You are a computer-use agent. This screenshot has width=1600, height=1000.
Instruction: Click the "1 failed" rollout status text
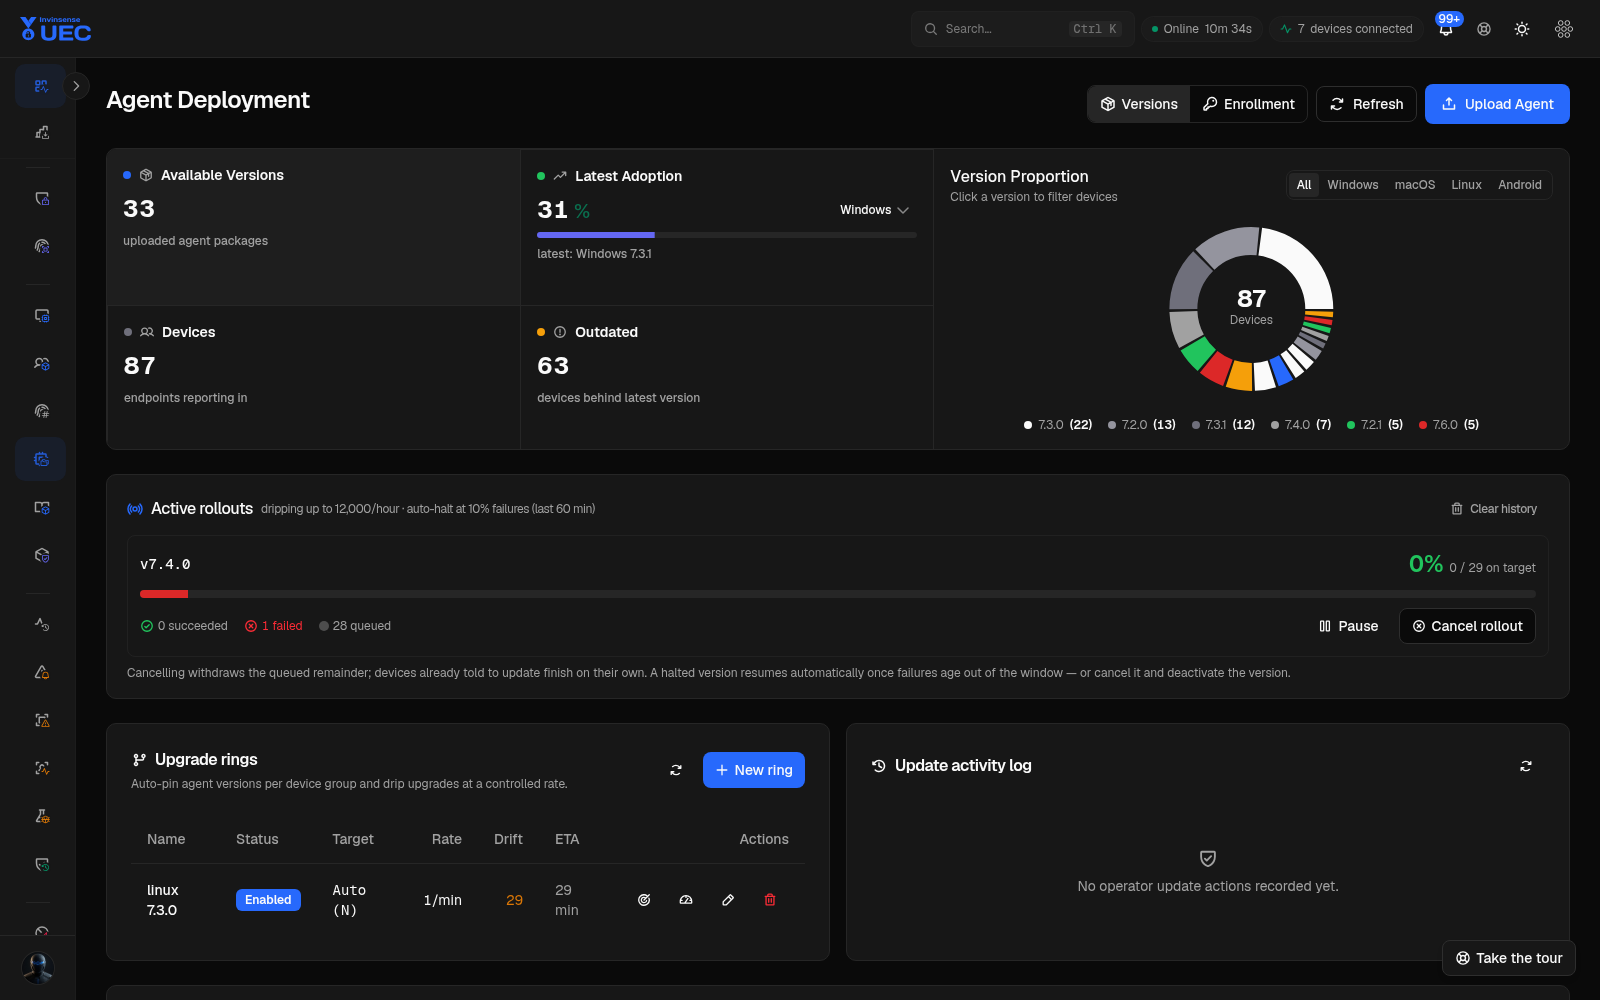click(274, 626)
